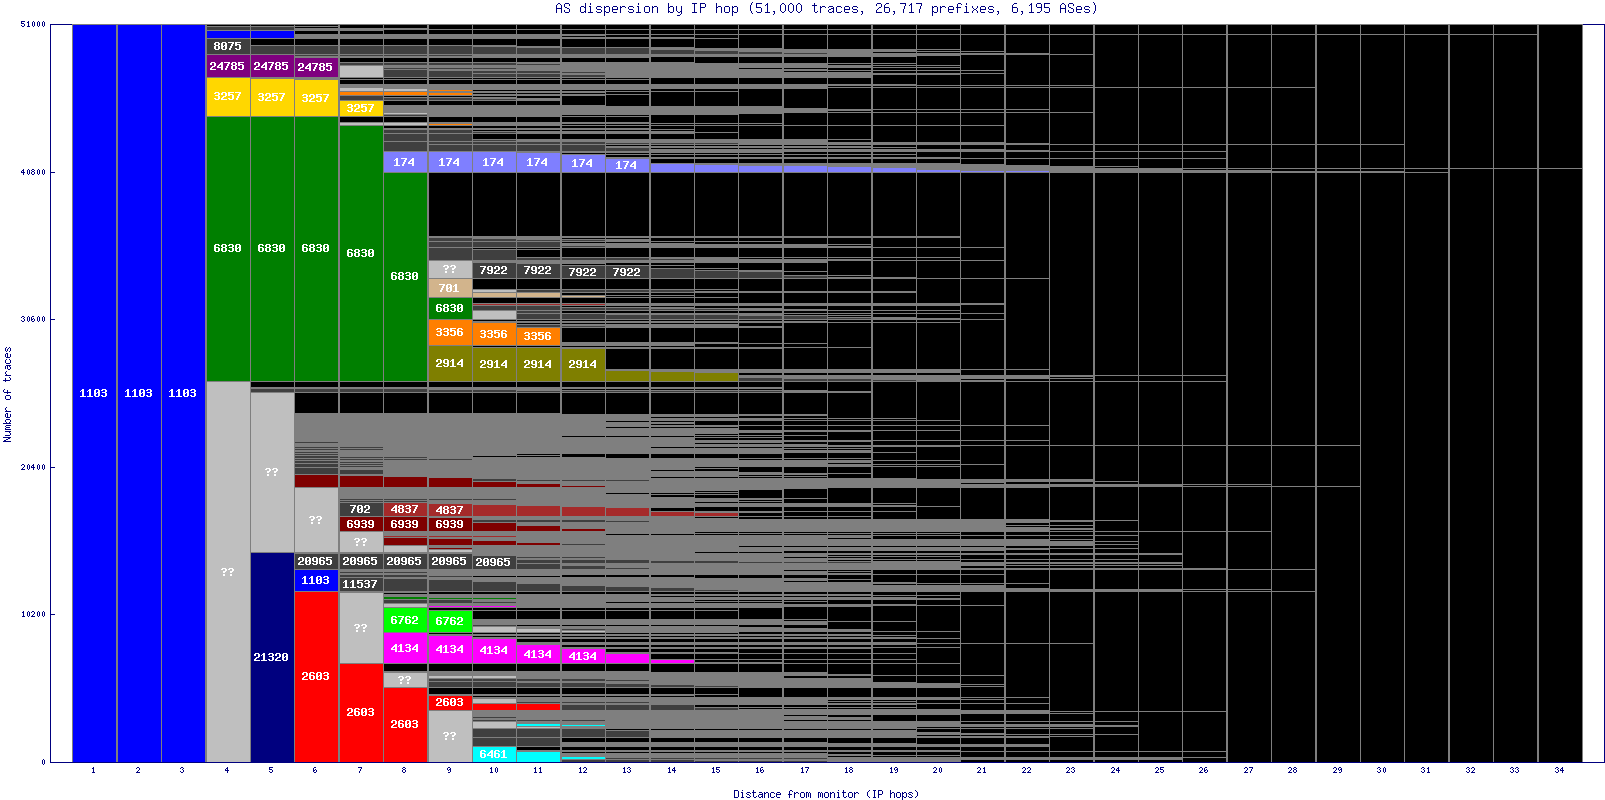
Task: Click the olive 2914 block in hop 9 column
Action: point(449,363)
